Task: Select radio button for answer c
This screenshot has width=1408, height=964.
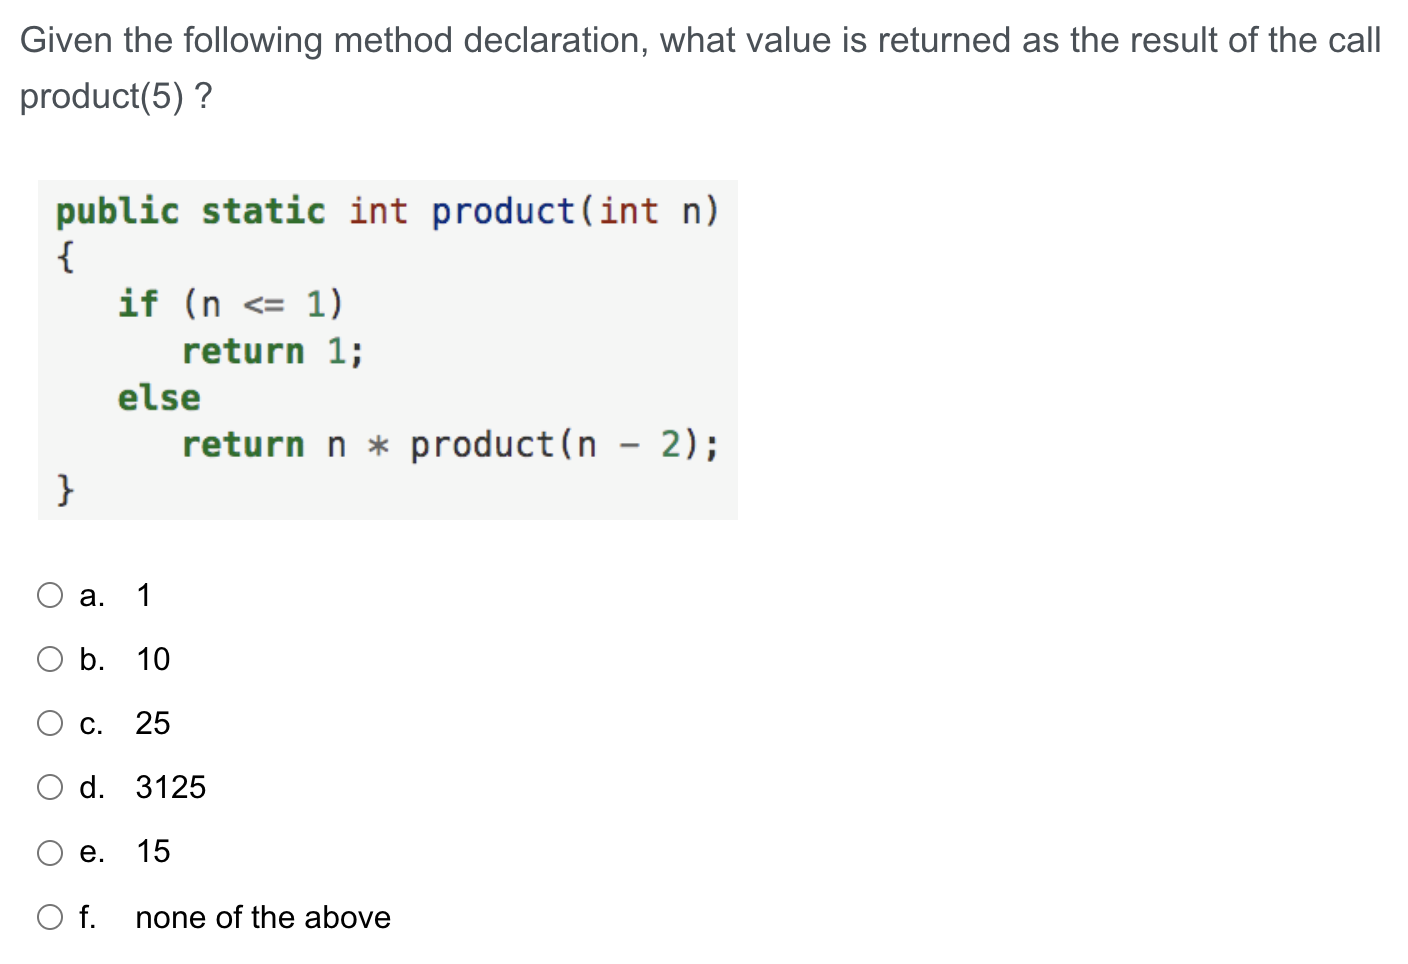Action: 48,722
